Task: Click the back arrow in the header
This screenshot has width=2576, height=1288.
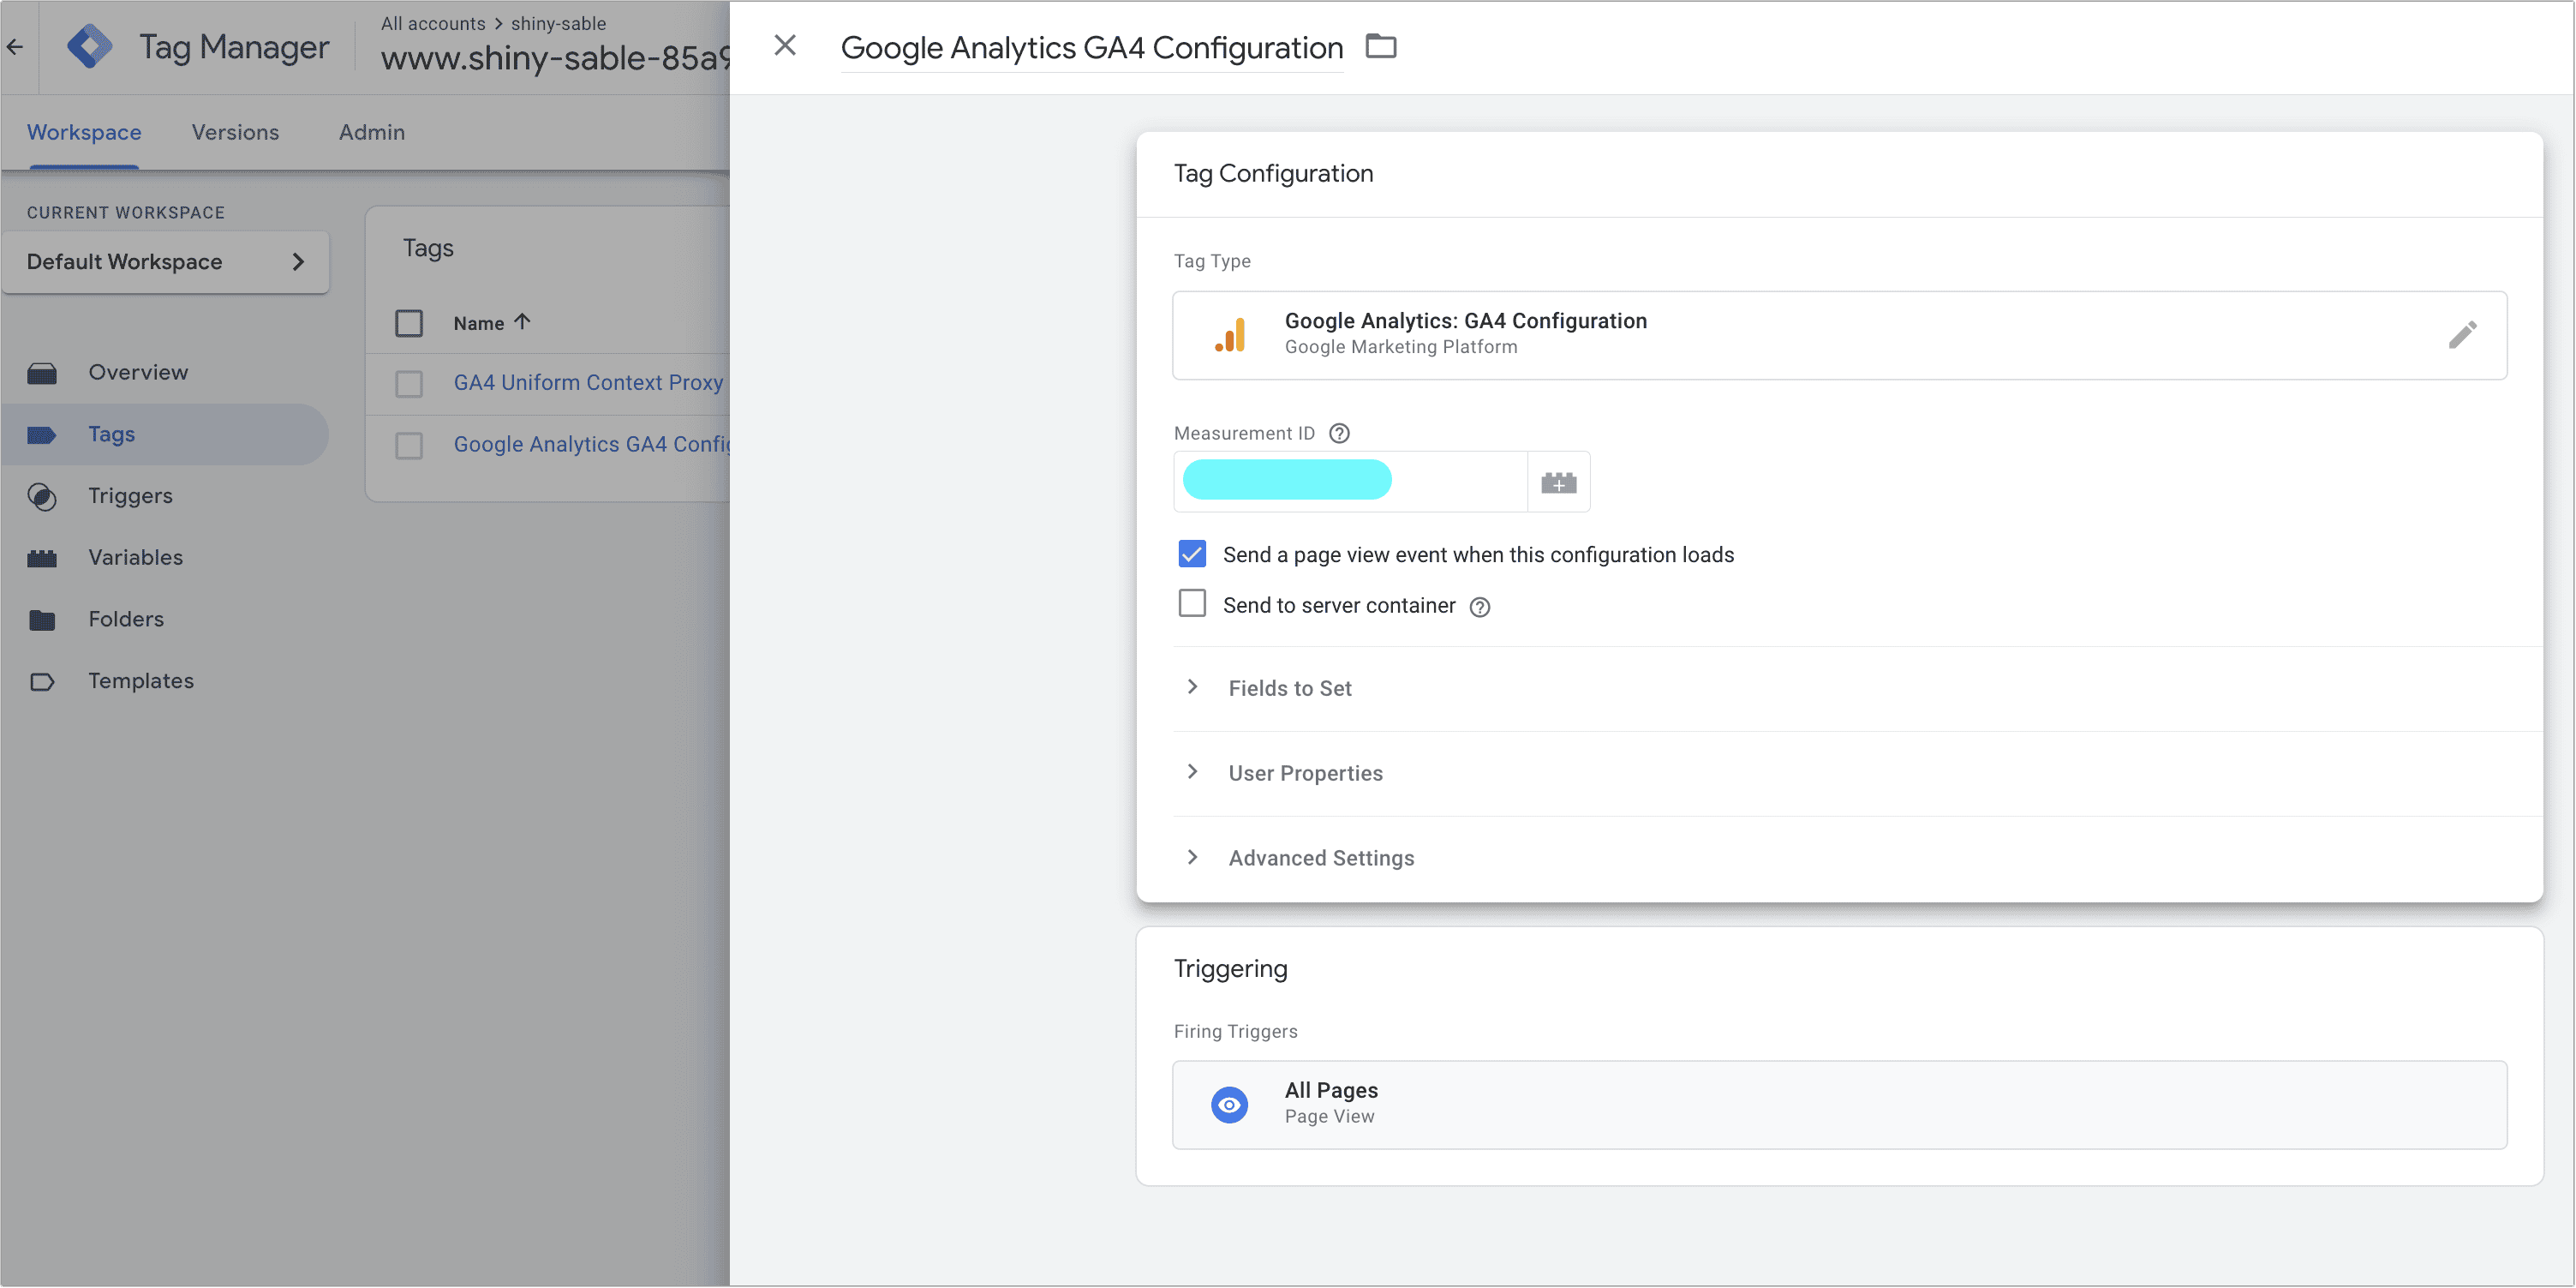Action: pyautogui.click(x=15, y=47)
